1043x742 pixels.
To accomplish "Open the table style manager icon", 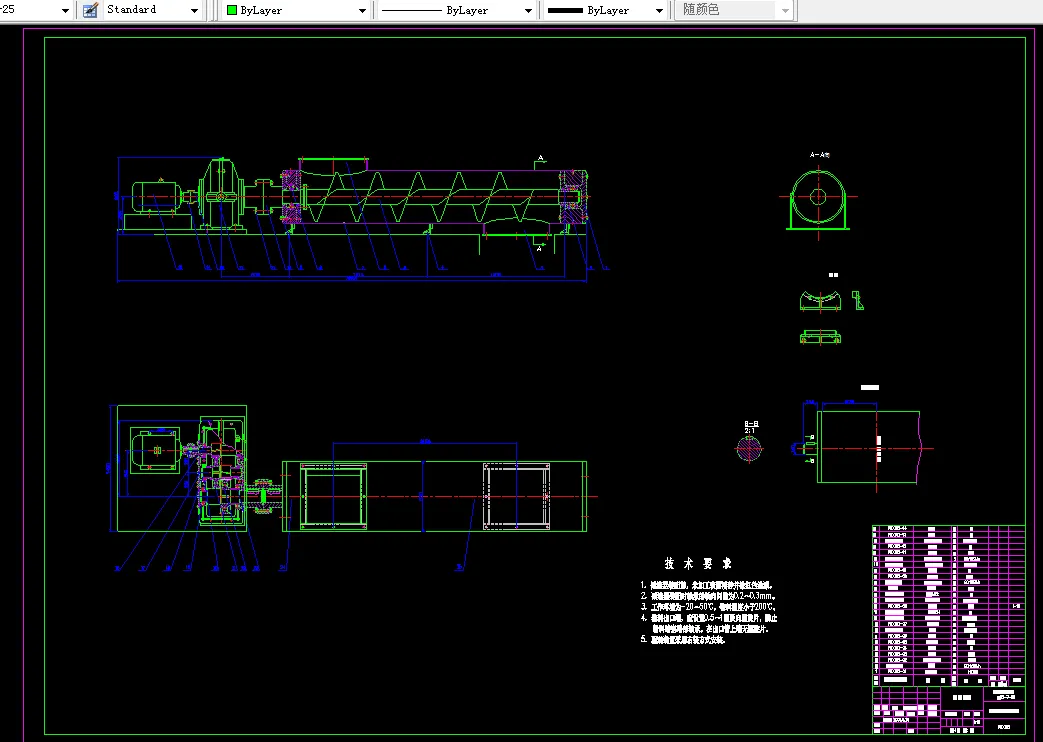I will (x=90, y=10).
